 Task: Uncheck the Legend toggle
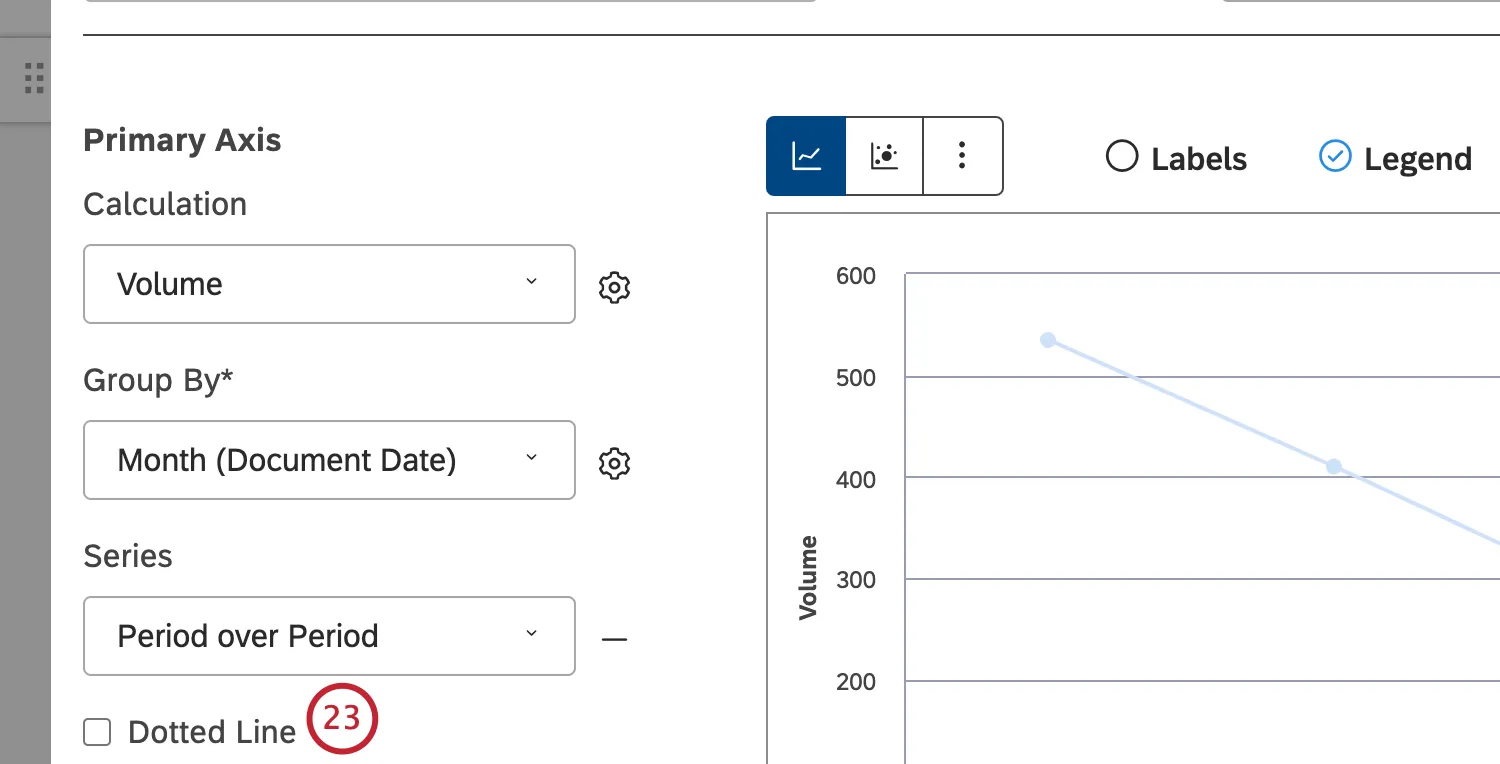[1335, 157]
